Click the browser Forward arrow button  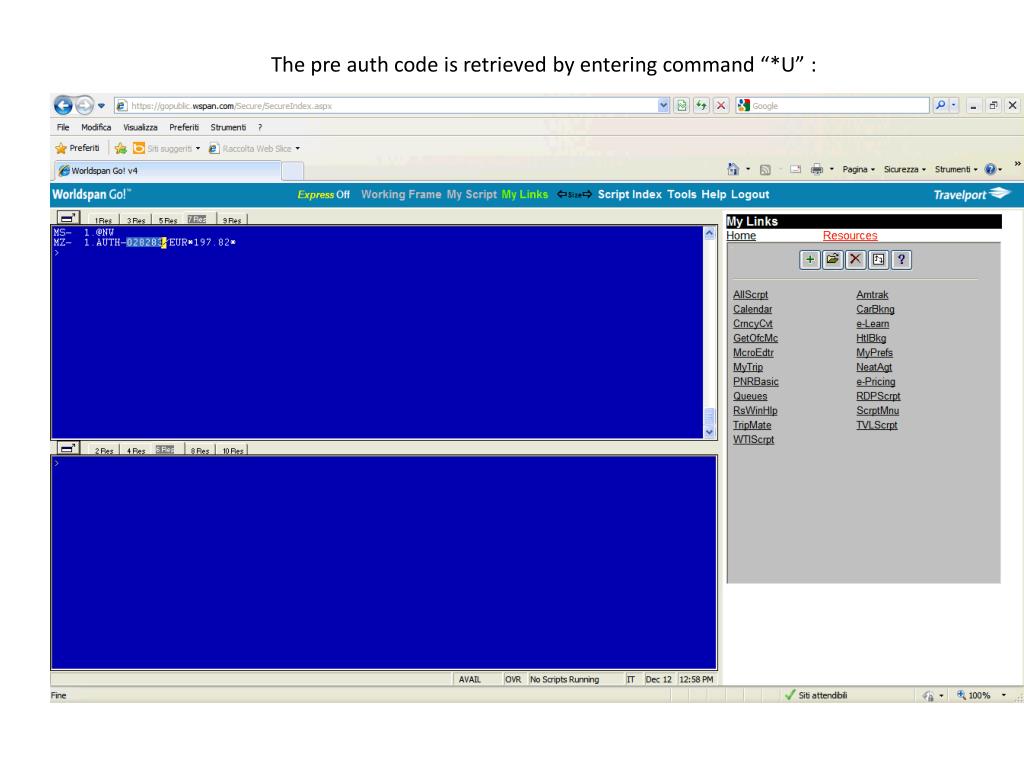tap(85, 105)
